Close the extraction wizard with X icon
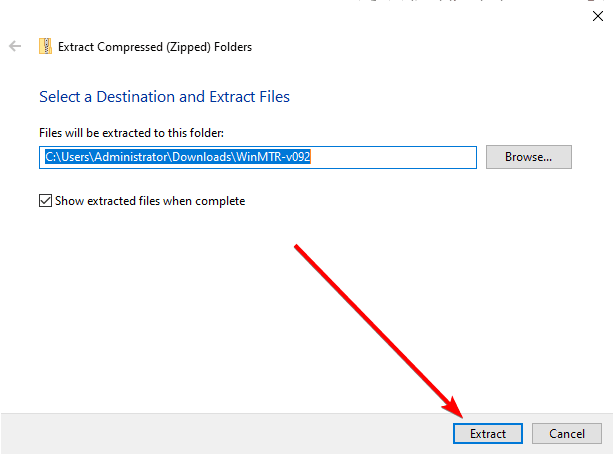 tap(598, 16)
